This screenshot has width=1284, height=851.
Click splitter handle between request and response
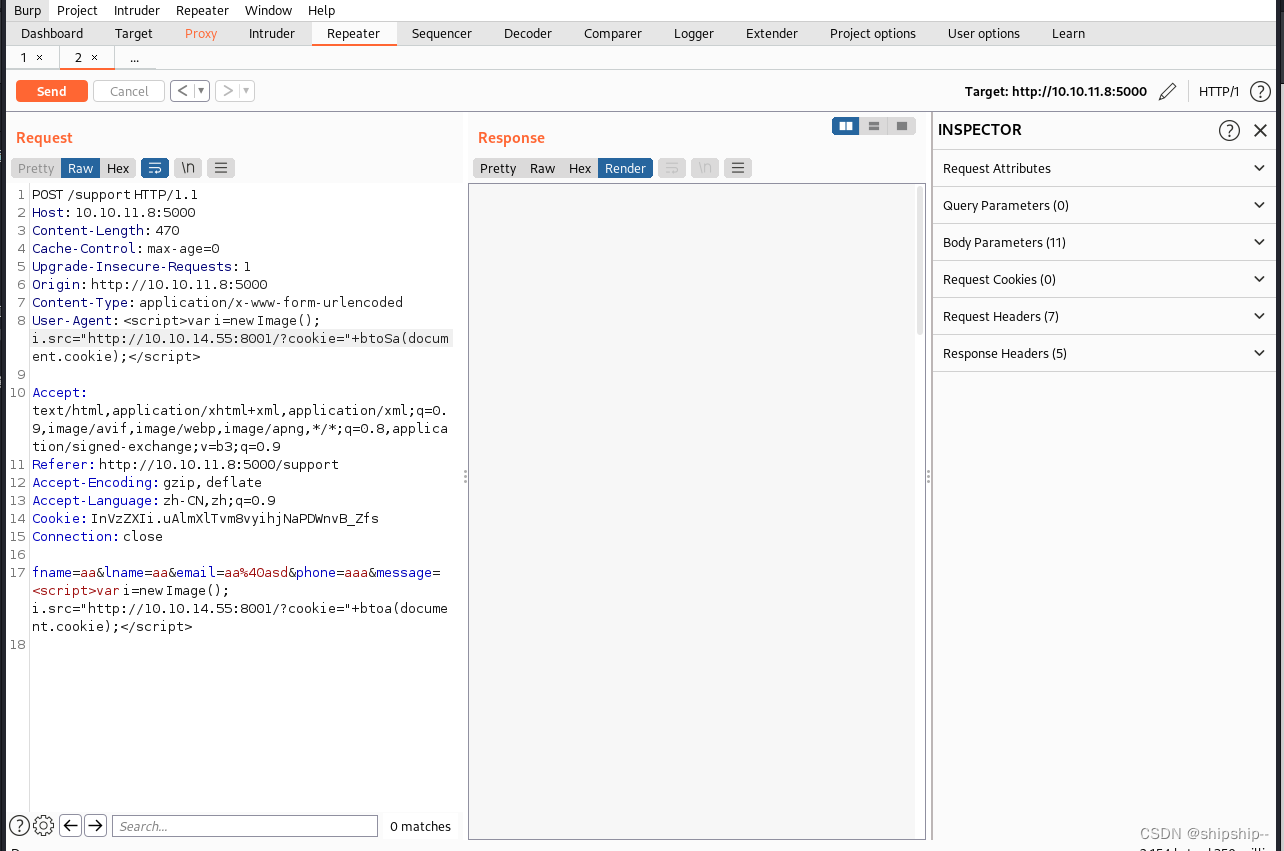pos(465,477)
